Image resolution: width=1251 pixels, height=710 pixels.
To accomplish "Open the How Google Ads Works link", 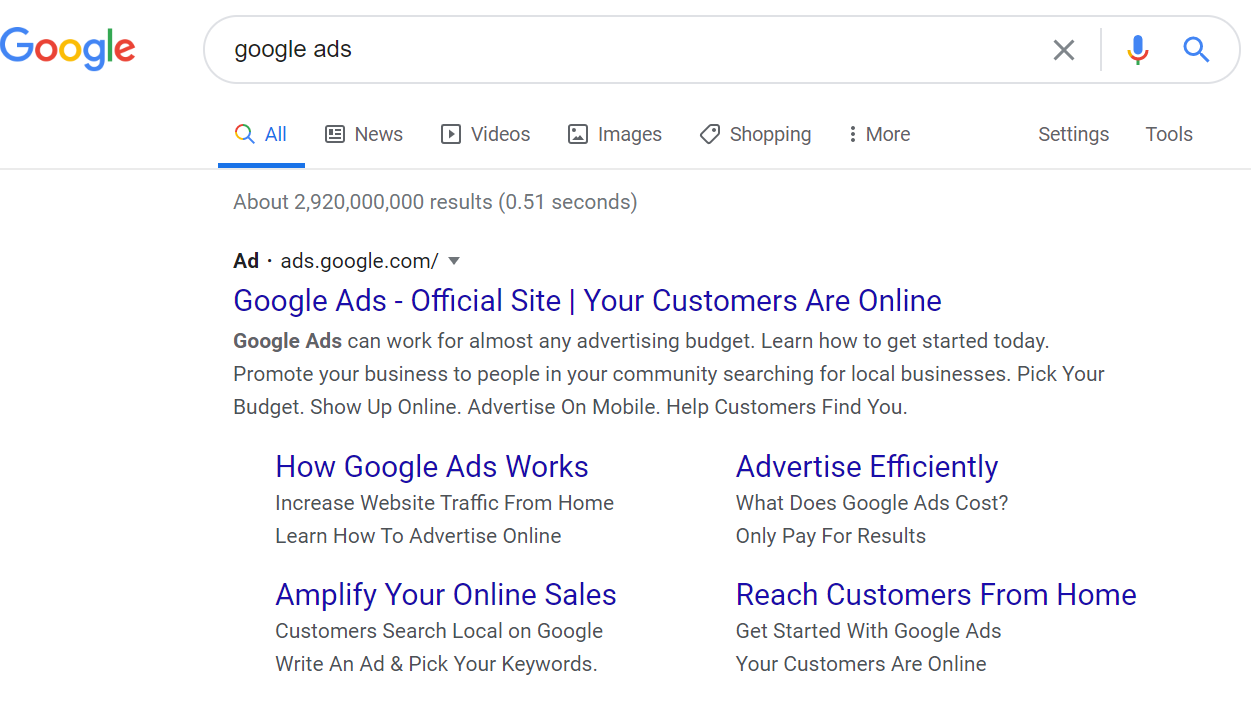I will point(432,467).
